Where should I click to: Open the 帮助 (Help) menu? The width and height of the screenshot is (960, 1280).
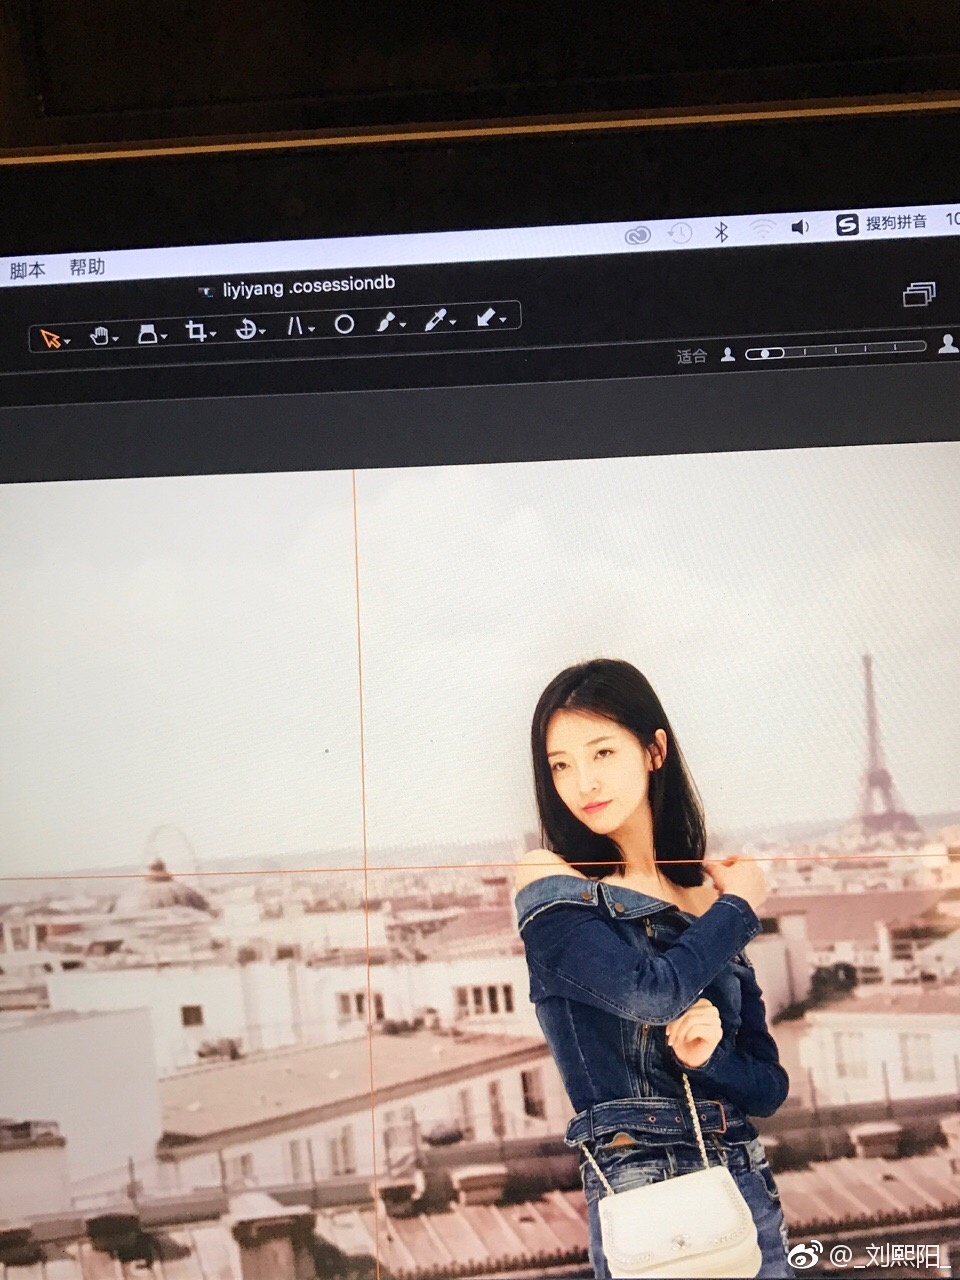(88, 266)
